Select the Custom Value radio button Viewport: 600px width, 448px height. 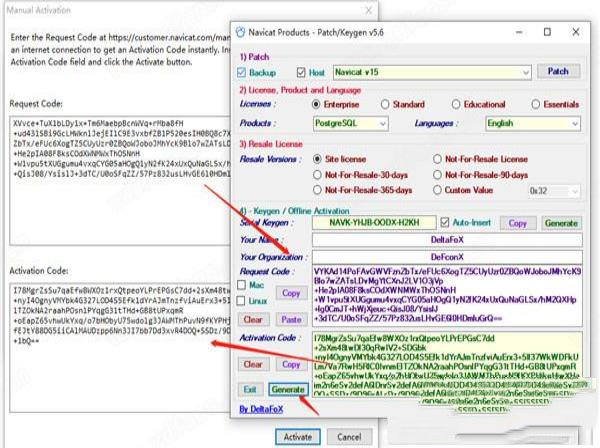[437, 190]
